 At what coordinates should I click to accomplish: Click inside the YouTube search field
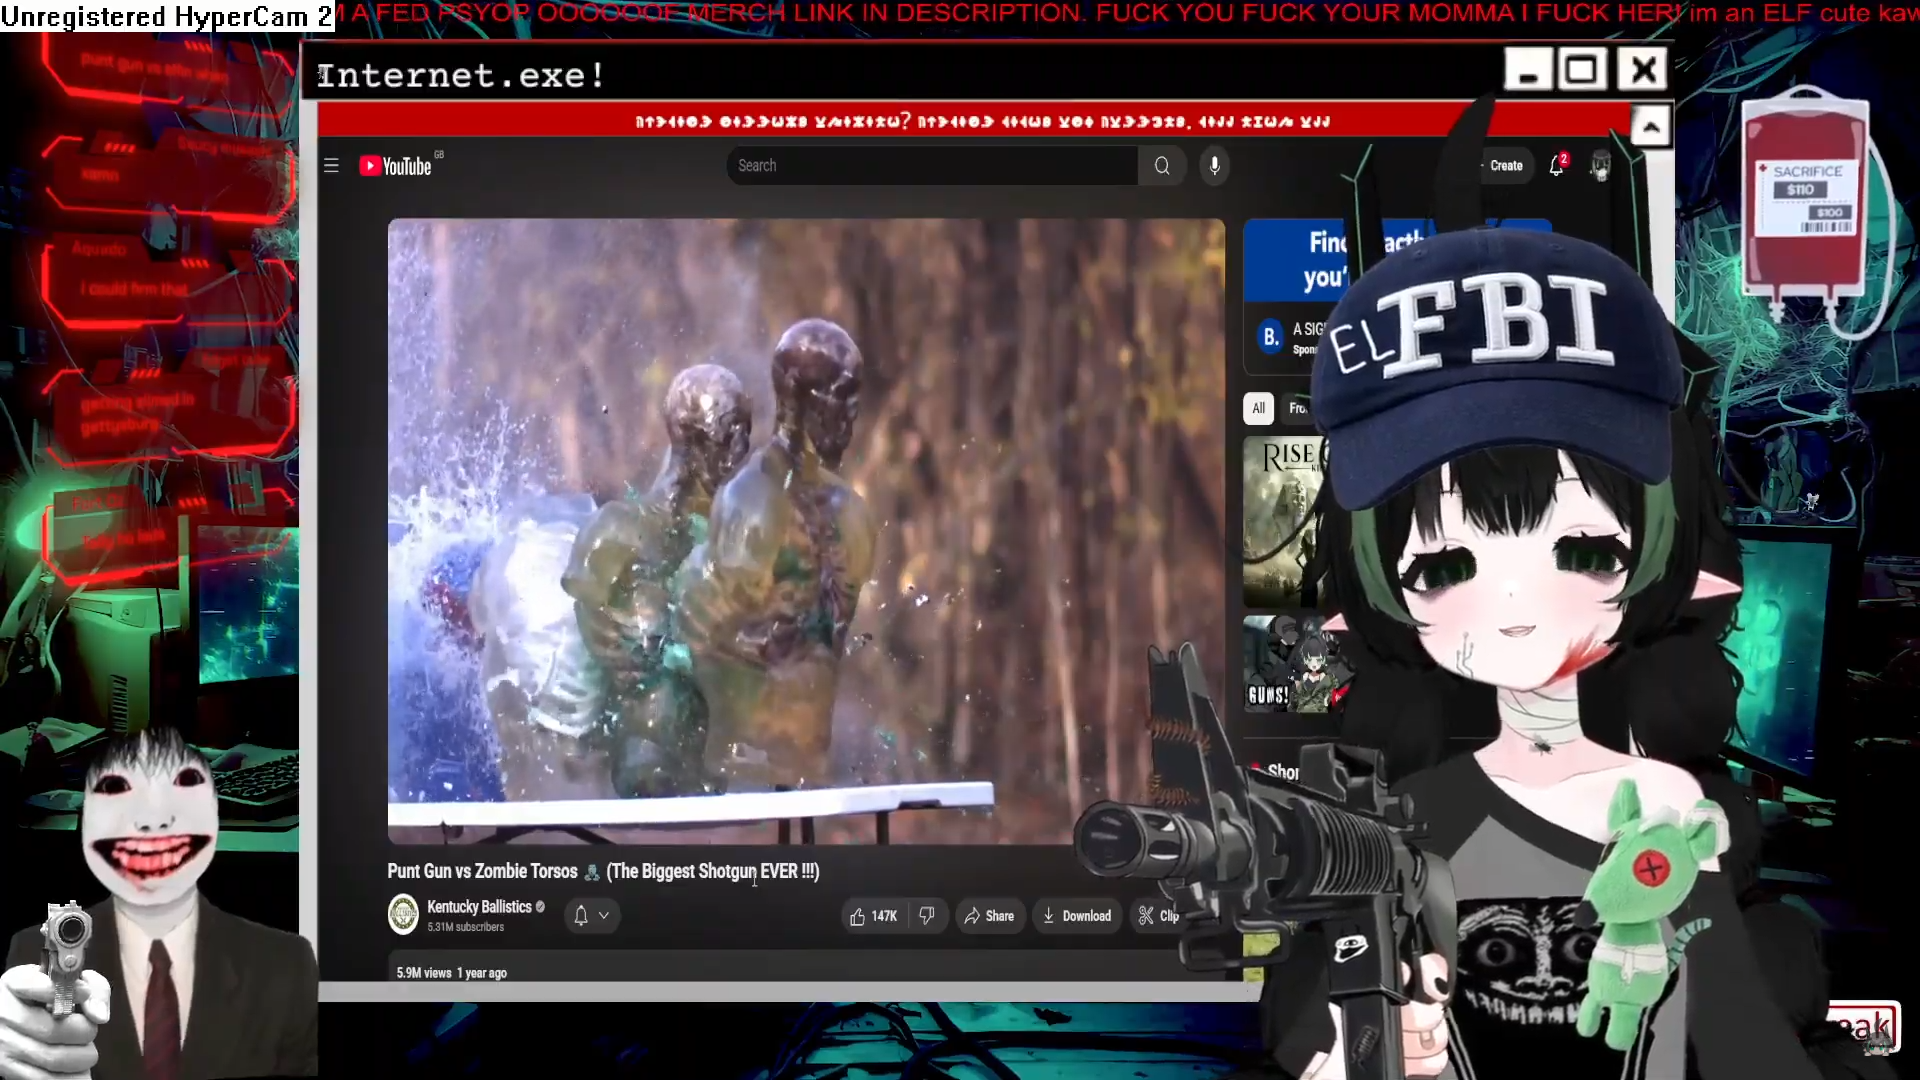tap(930, 166)
